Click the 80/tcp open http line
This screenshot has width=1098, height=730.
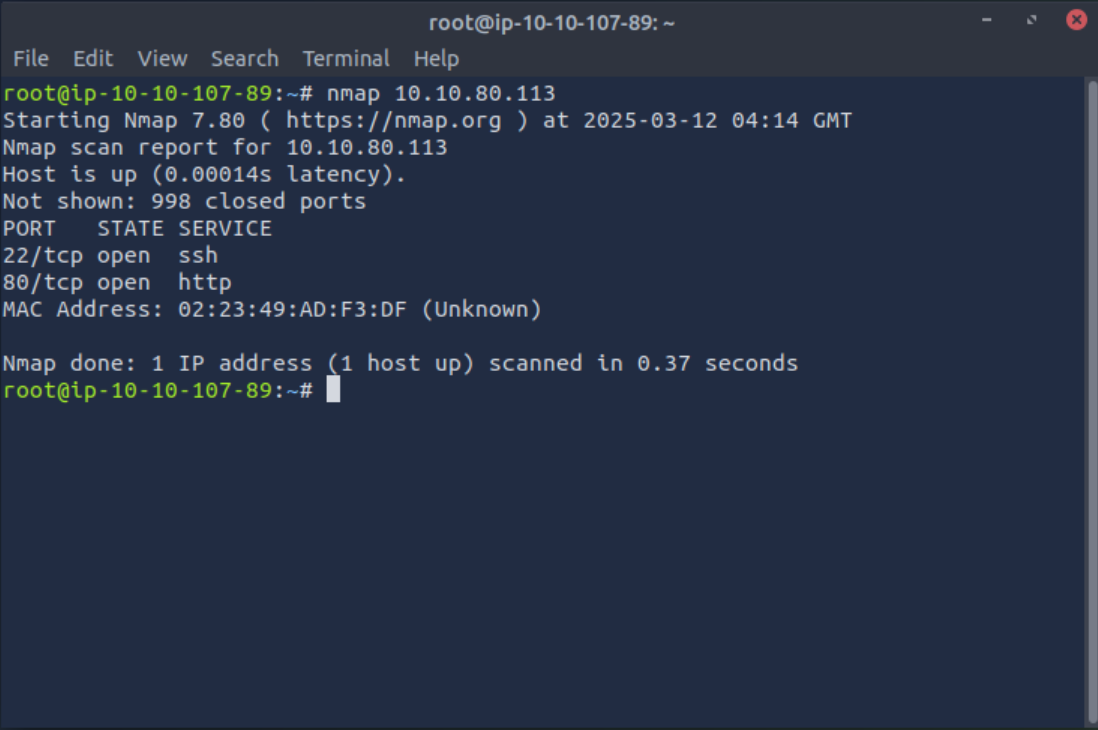coord(117,282)
